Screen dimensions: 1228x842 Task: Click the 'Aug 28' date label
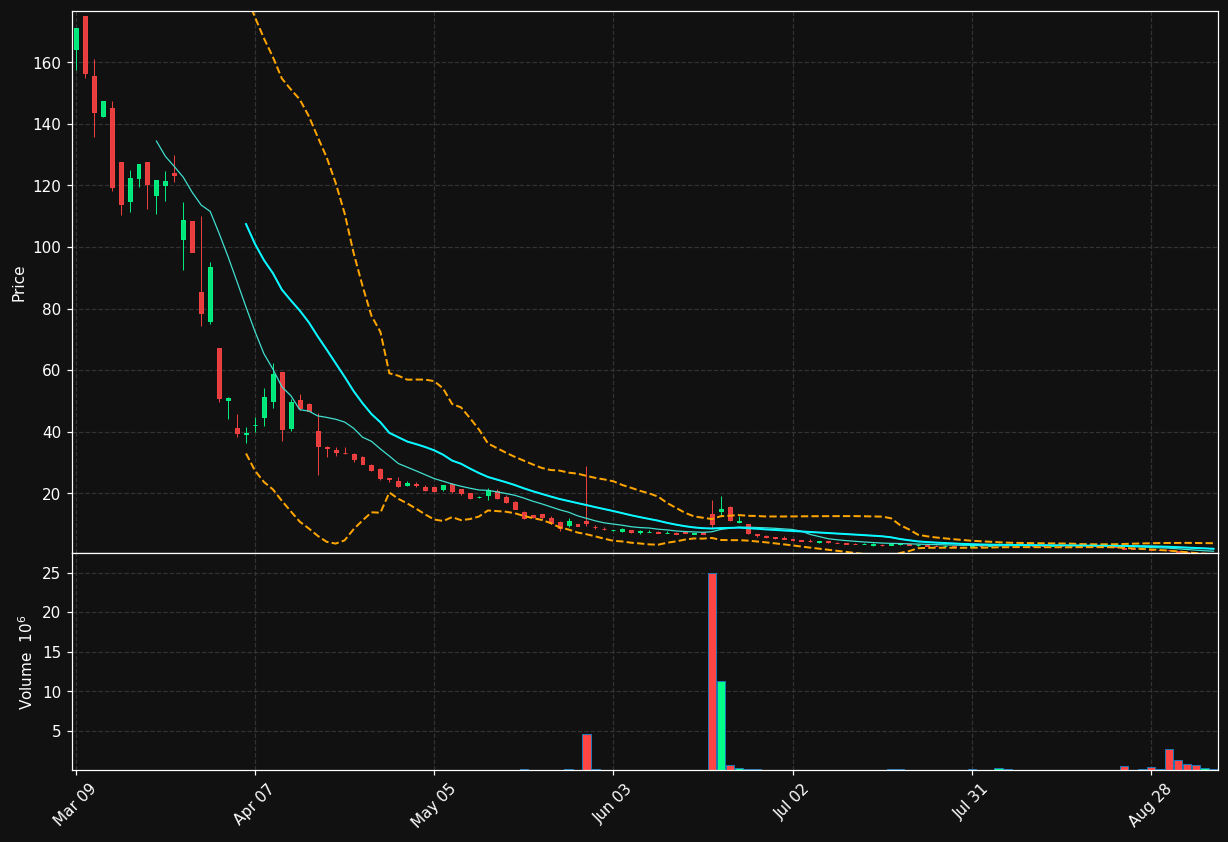coord(1149,804)
